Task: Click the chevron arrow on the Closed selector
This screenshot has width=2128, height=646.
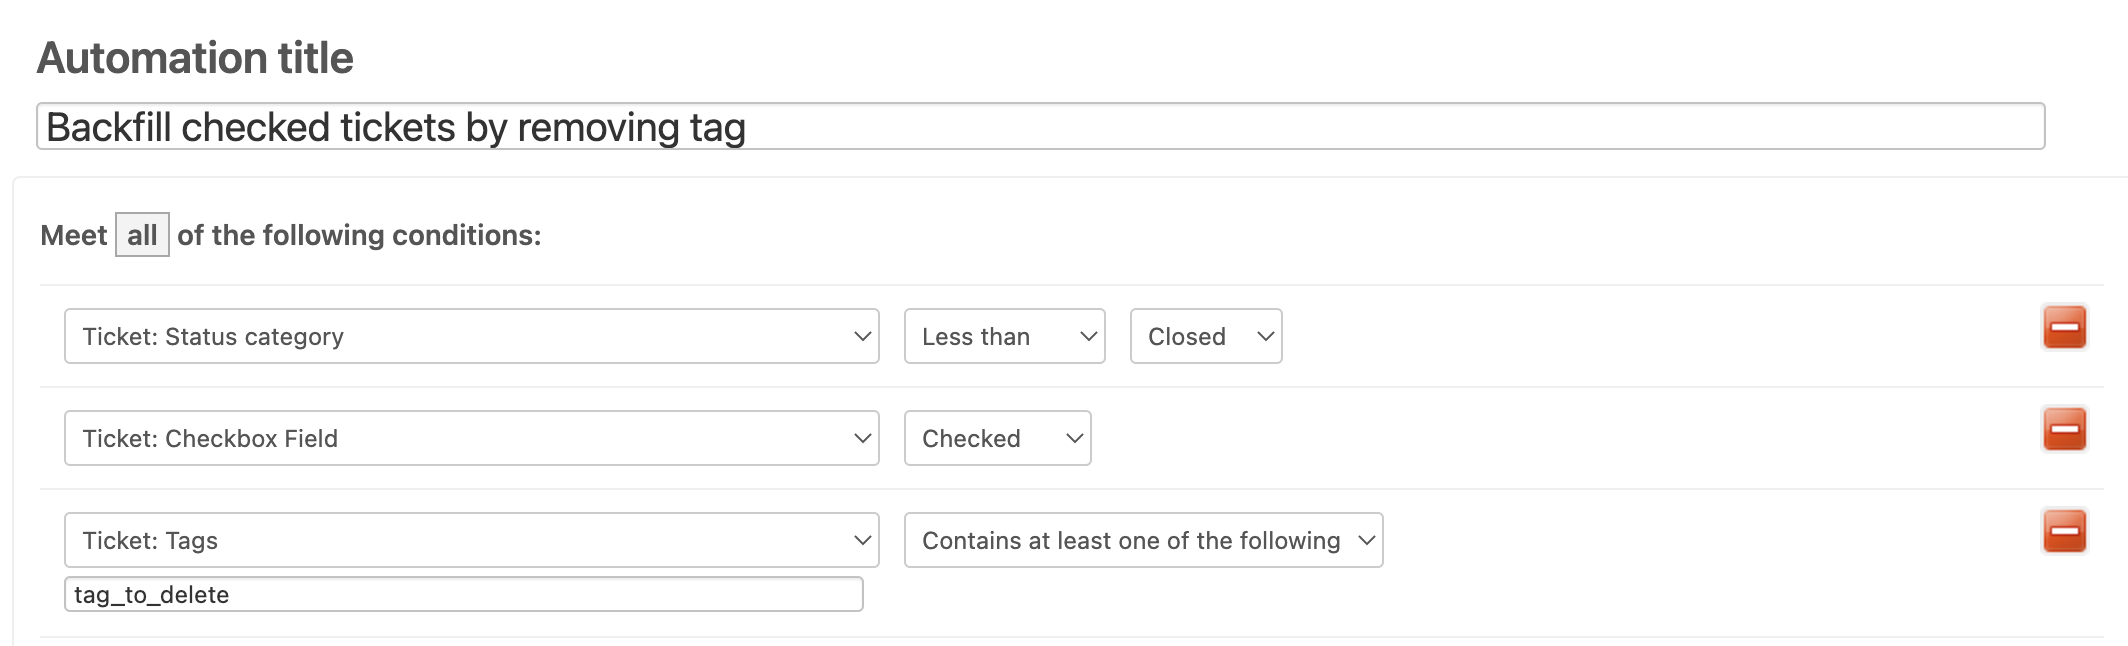Action: pos(1265,337)
